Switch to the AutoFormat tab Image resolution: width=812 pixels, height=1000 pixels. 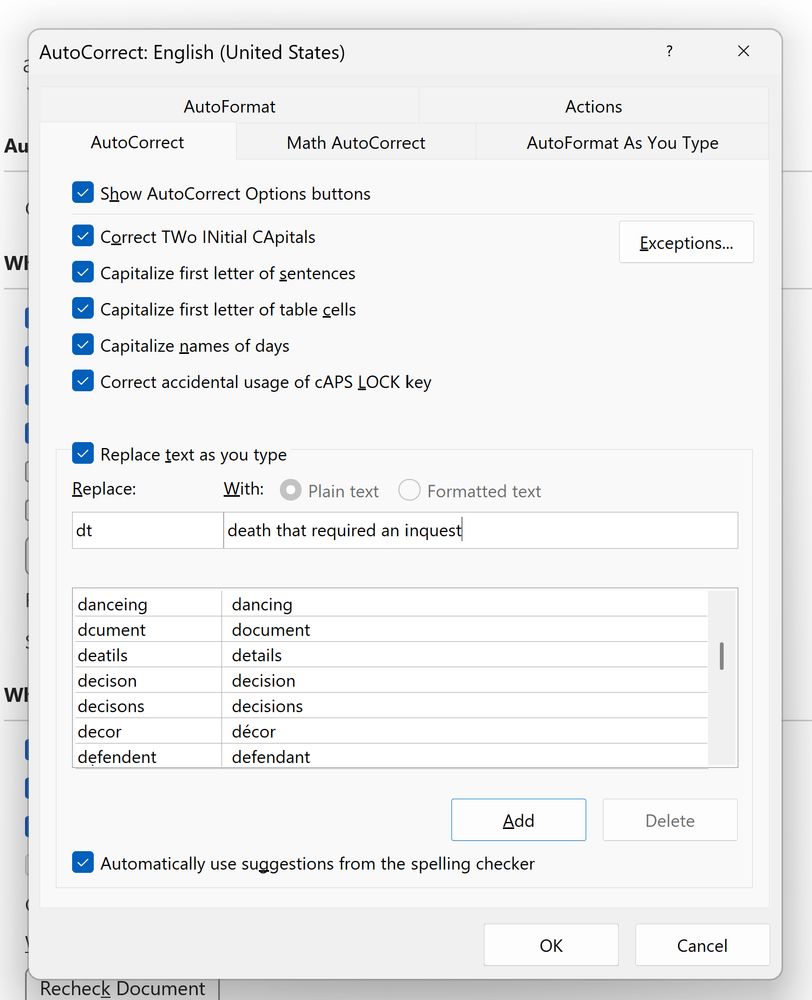pyautogui.click(x=229, y=107)
